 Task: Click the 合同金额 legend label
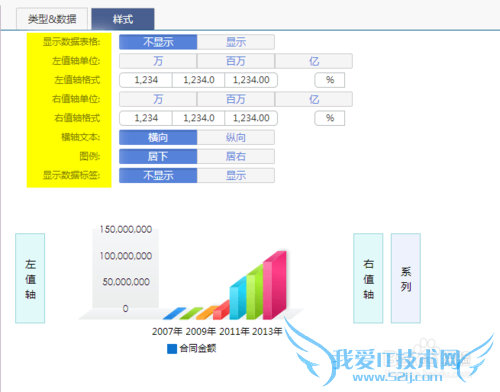tap(198, 348)
